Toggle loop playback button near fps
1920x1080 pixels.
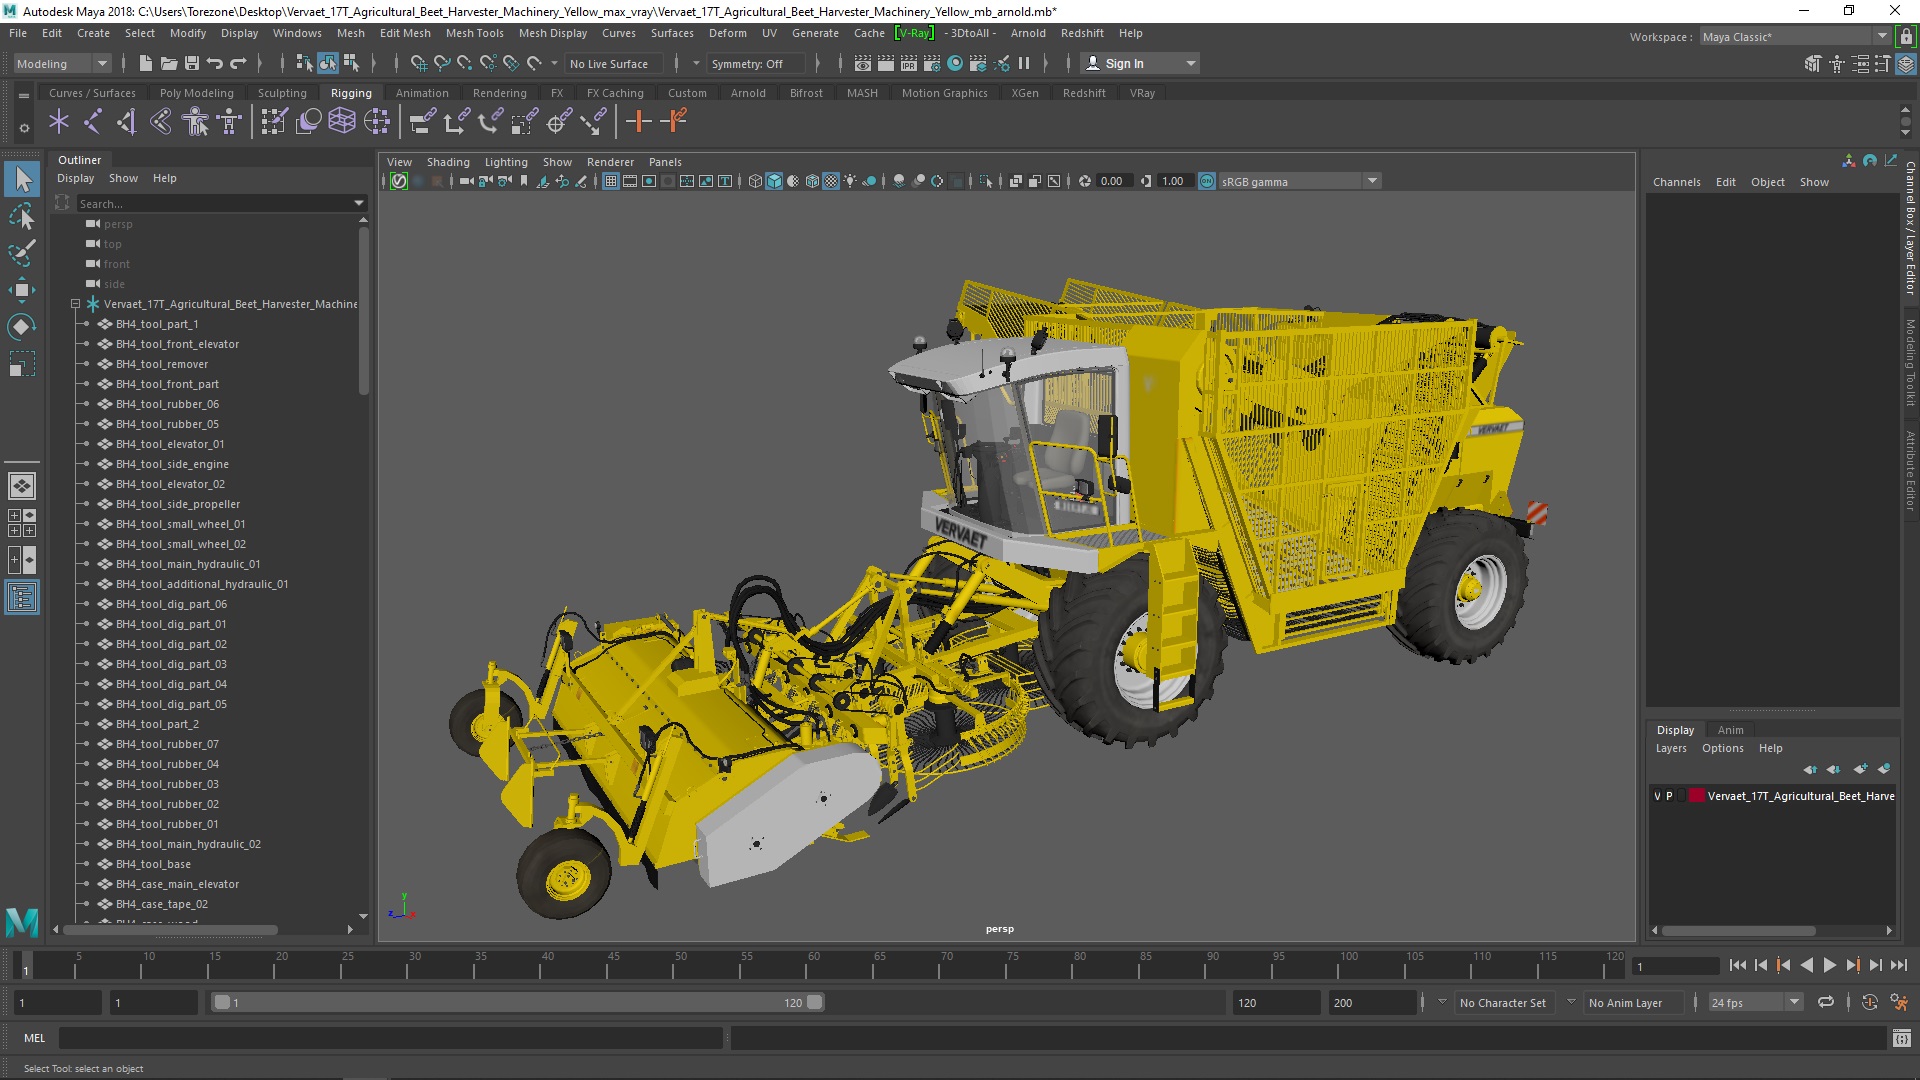pyautogui.click(x=1826, y=1002)
